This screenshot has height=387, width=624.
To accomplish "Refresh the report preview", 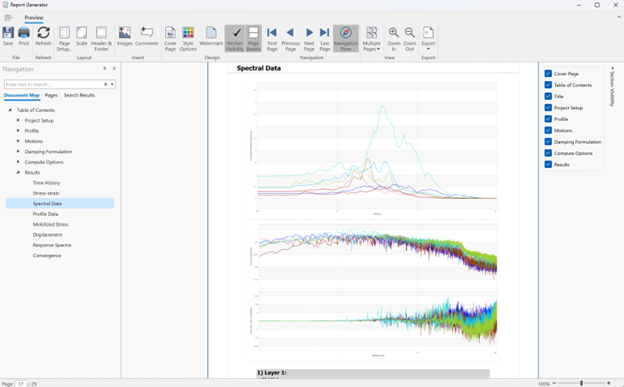I will tap(43, 37).
